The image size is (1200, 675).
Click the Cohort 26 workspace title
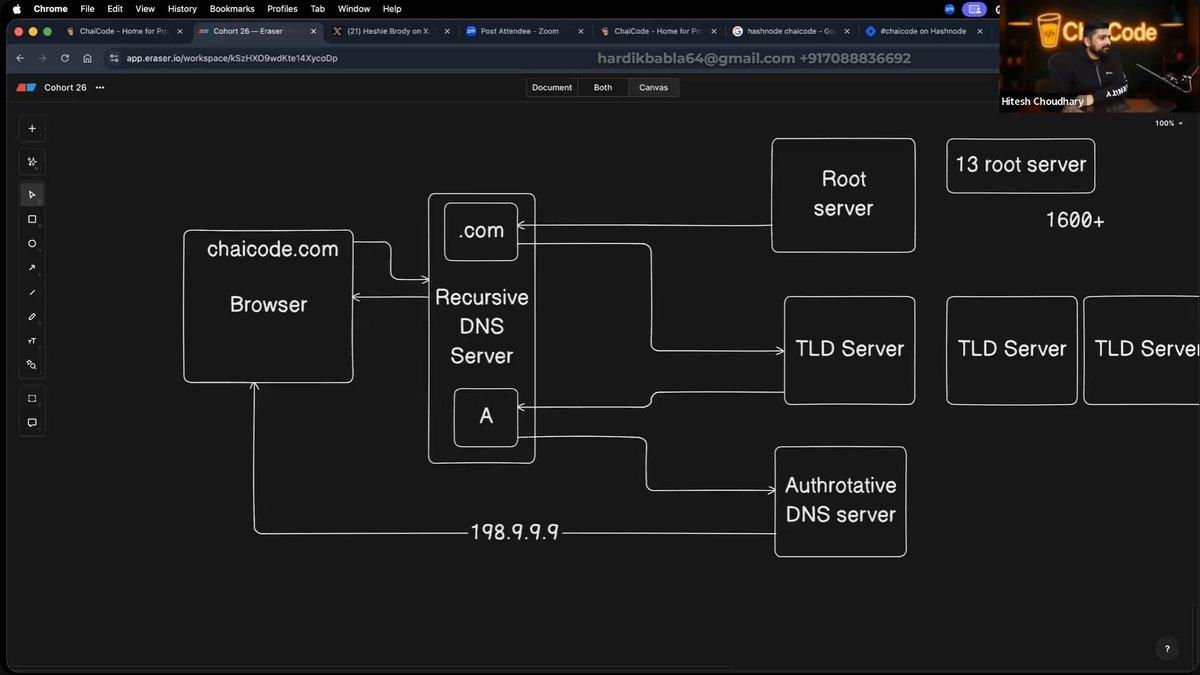click(x=66, y=88)
